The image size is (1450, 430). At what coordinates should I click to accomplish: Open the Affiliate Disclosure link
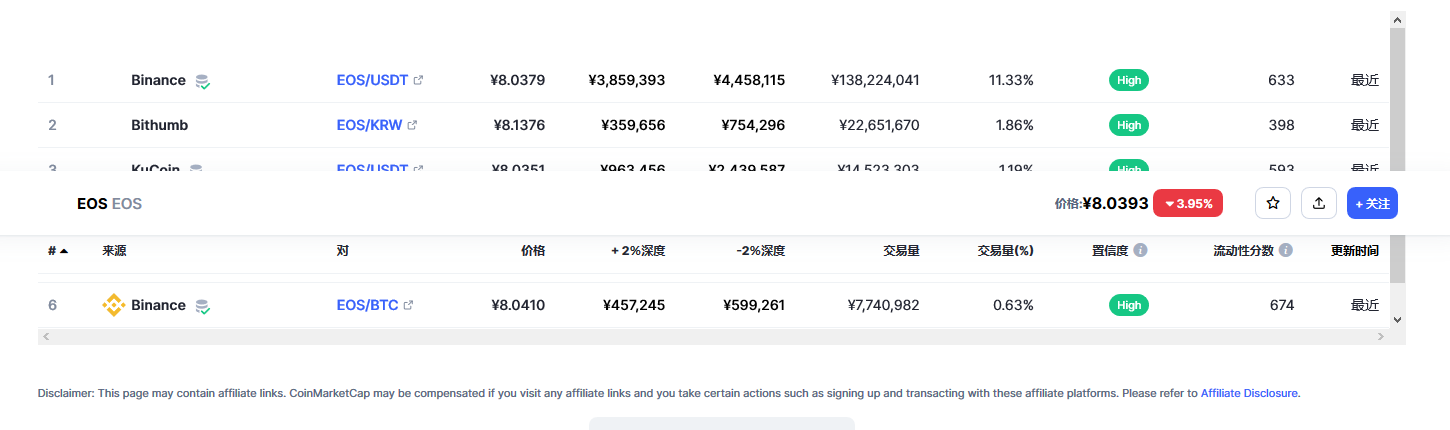click(x=1250, y=393)
